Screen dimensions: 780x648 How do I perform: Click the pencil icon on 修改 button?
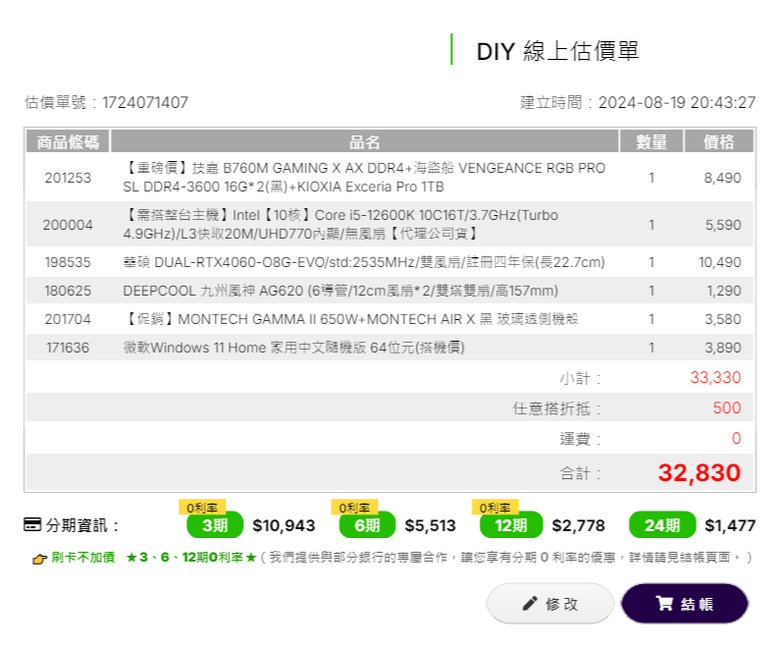point(530,603)
